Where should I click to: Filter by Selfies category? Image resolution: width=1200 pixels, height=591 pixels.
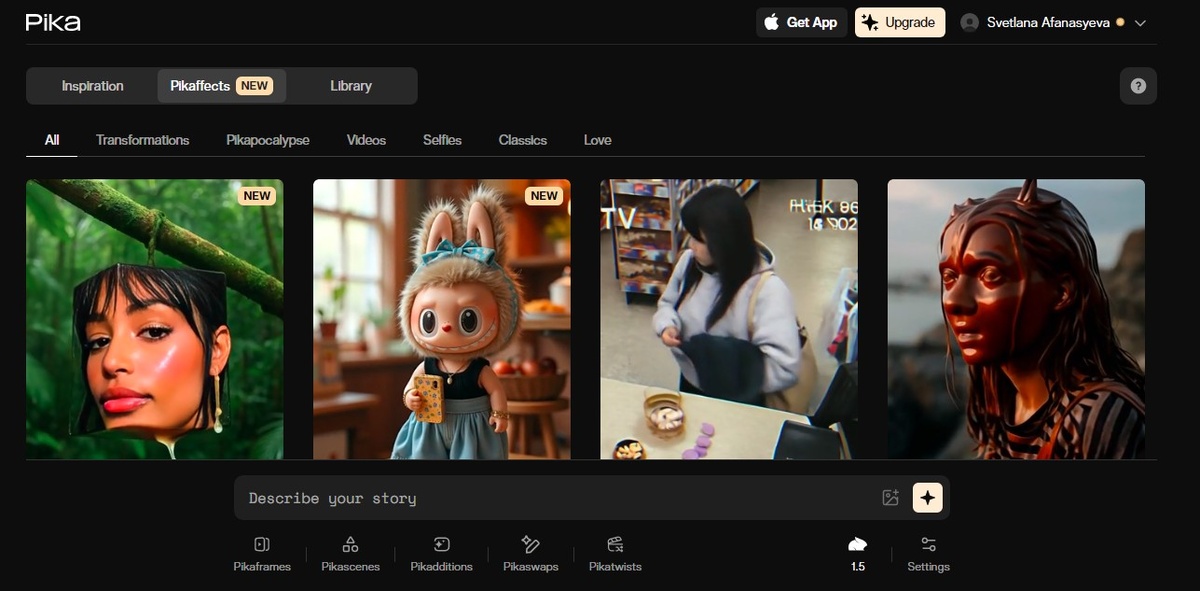click(442, 140)
